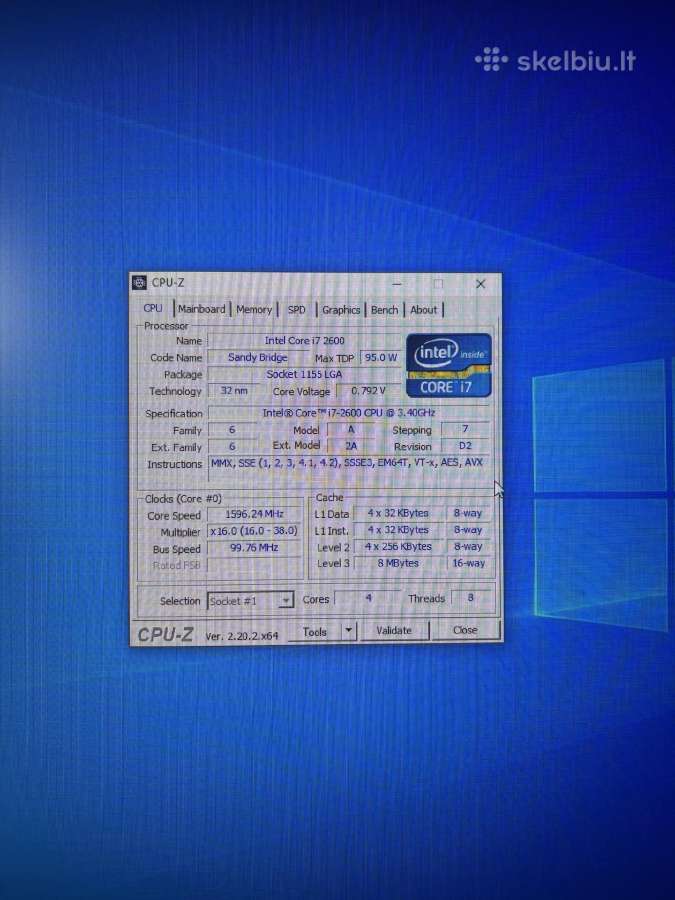Viewport: 675px width, 900px height.
Task: Click the Level 2 value '4 x 256 KBytes'
Action: pos(398,546)
